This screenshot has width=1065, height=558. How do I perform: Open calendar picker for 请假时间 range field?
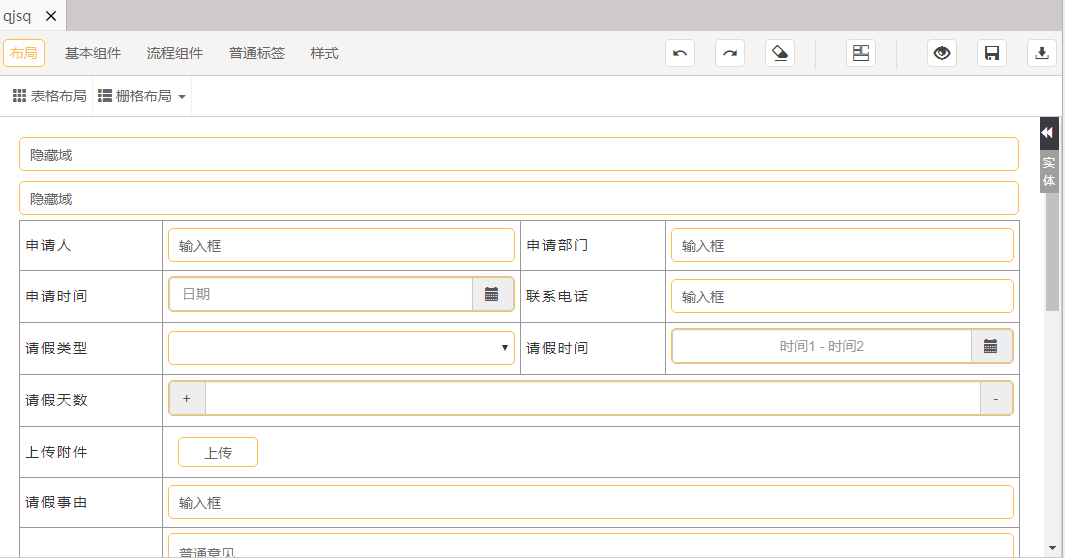(991, 346)
